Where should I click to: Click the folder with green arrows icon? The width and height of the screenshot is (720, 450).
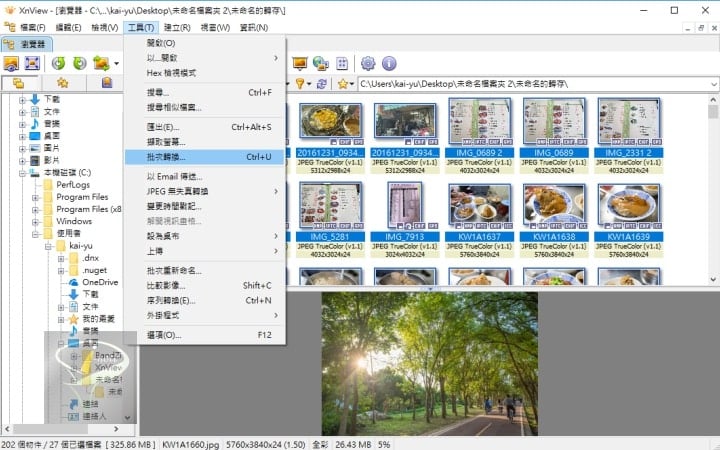tap(101, 63)
